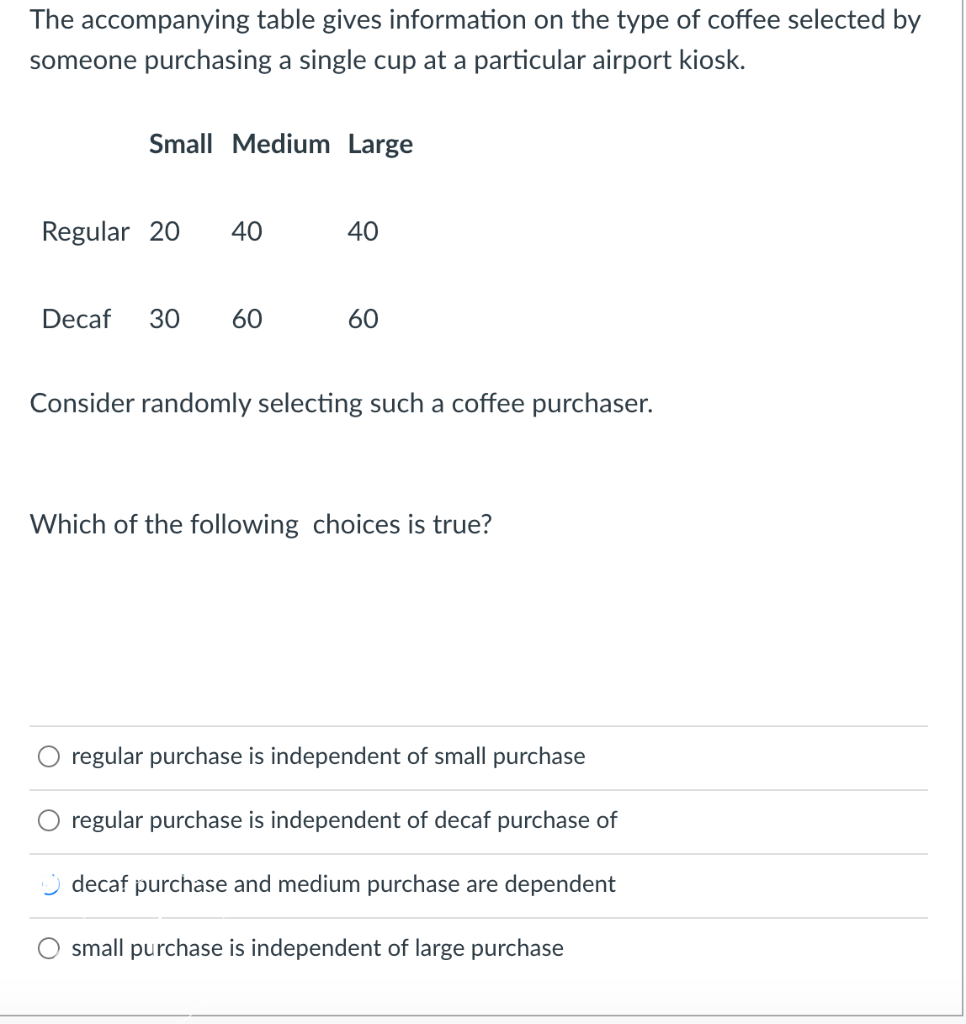Click the question text "Which of the following choices is true?"
The height and width of the screenshot is (1024, 966).
(x=260, y=524)
